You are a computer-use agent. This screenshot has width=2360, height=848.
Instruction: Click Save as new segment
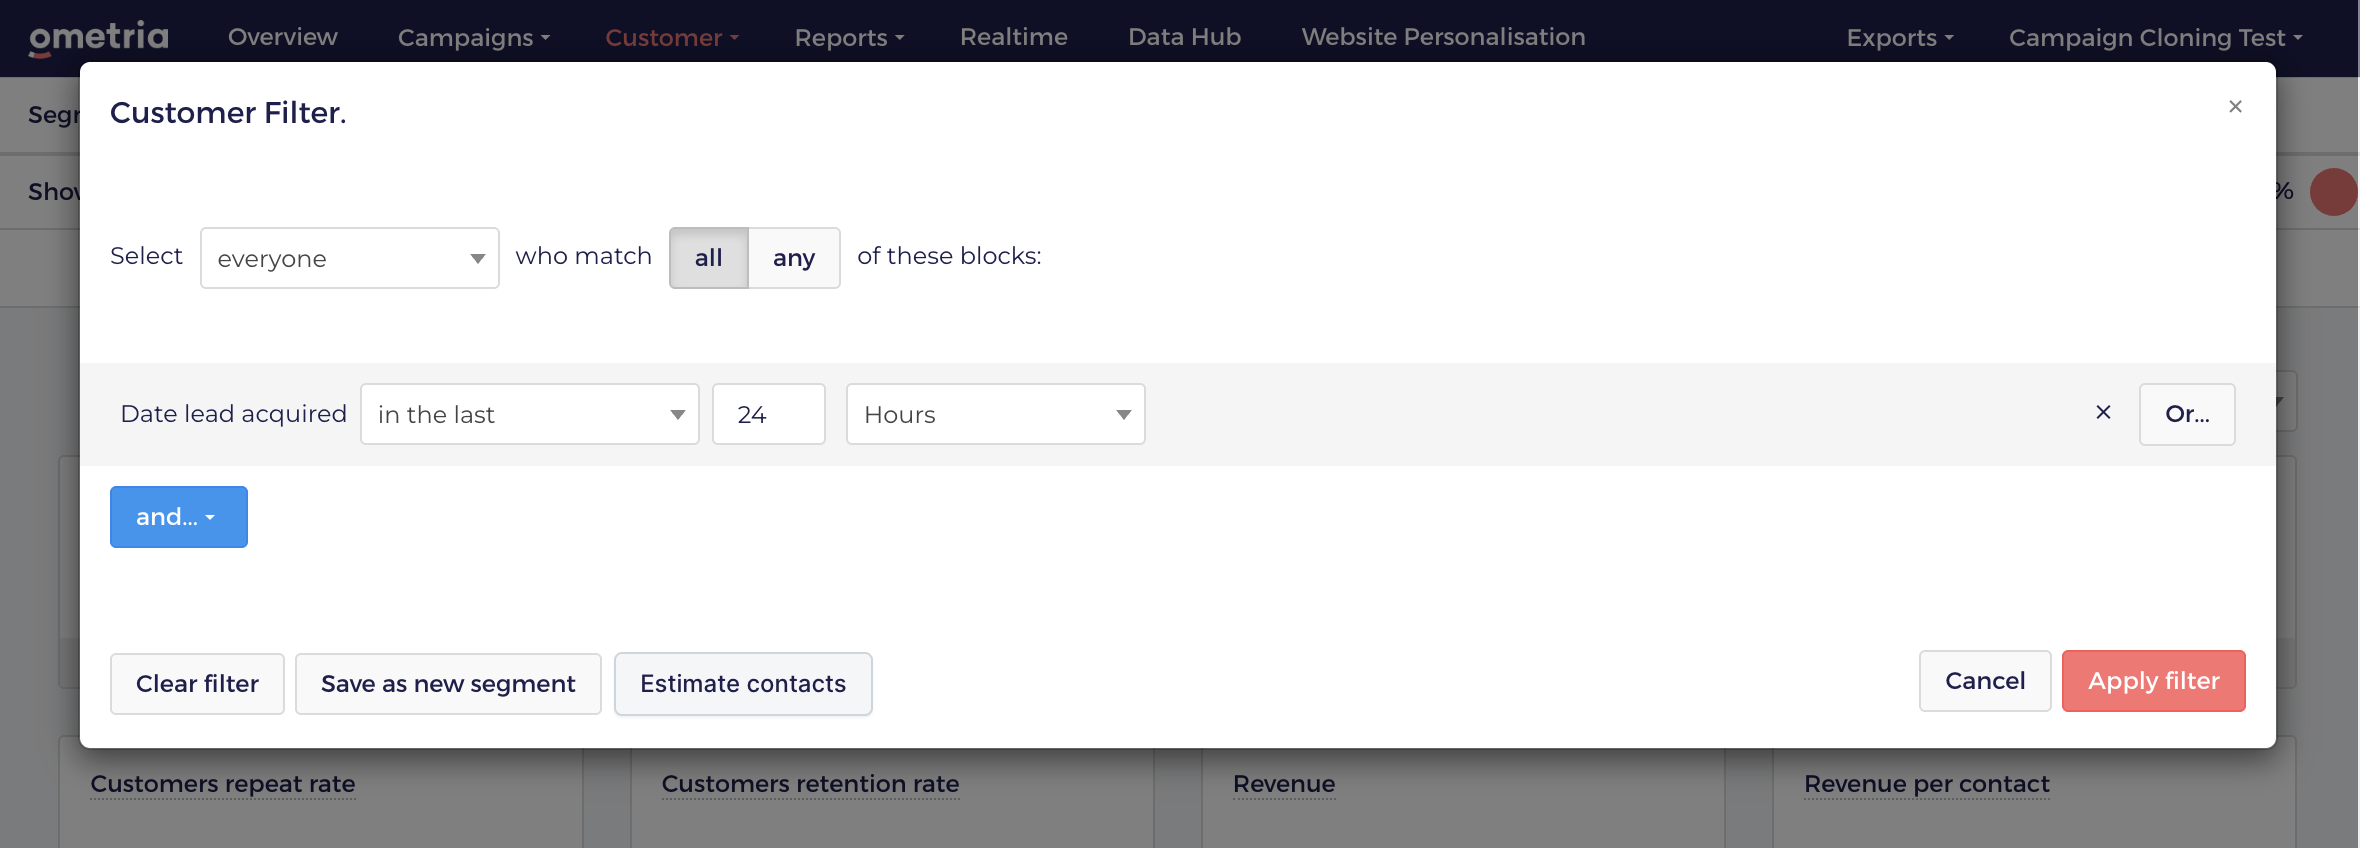click(x=448, y=684)
